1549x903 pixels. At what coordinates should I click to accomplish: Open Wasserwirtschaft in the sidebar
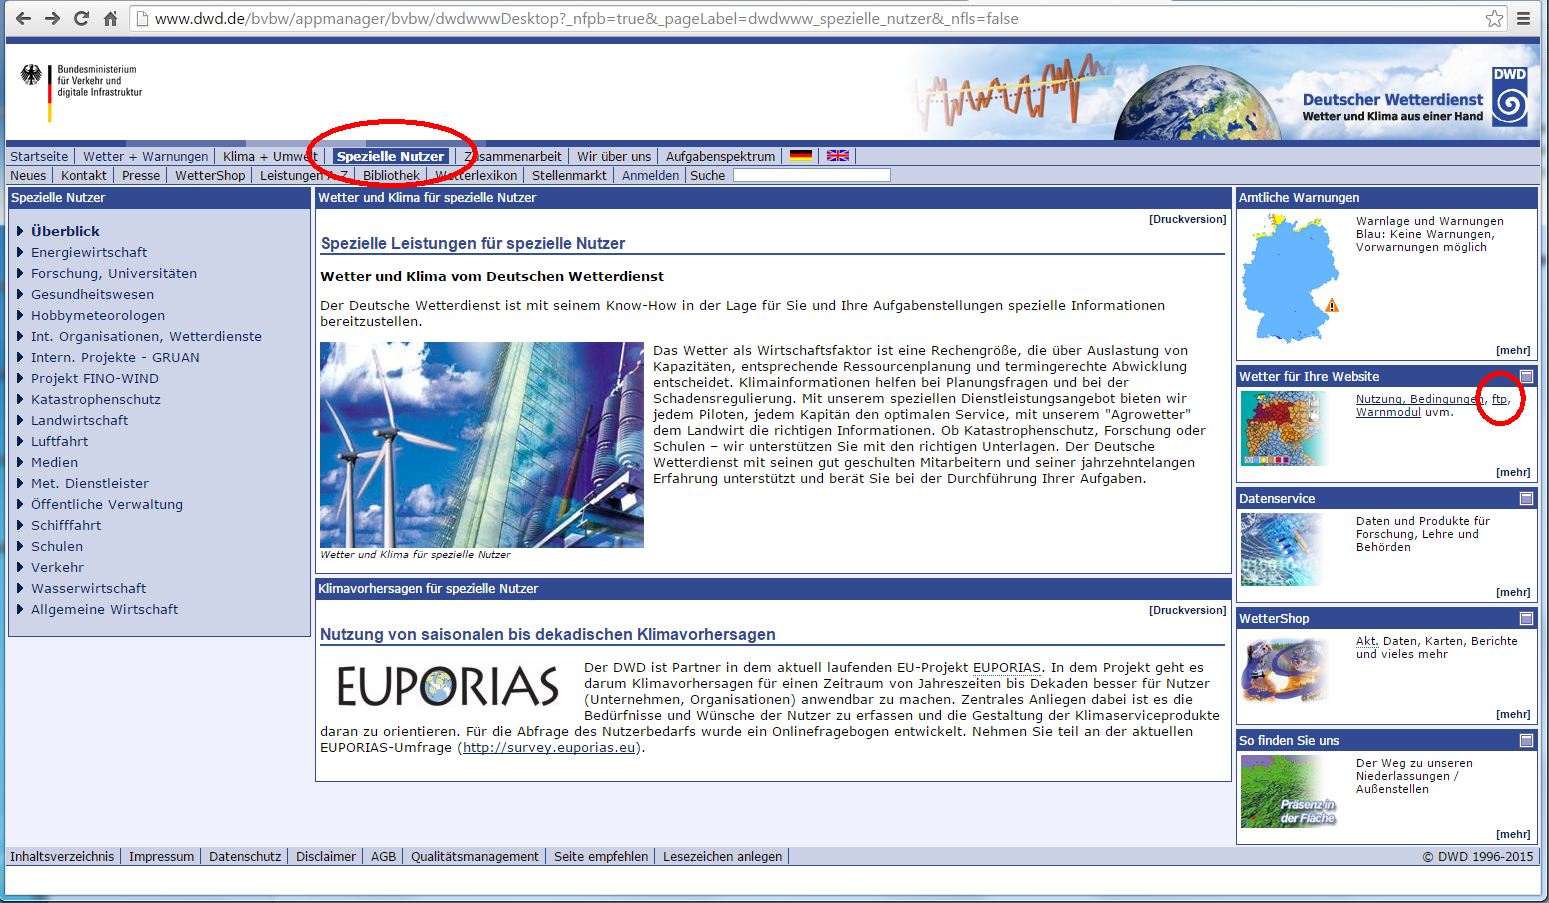click(88, 588)
